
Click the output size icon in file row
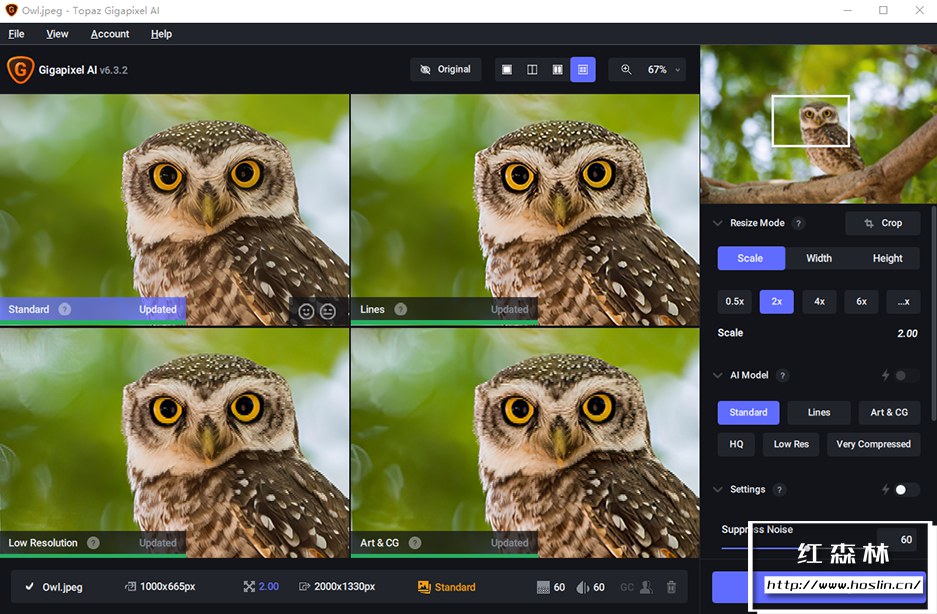point(304,587)
